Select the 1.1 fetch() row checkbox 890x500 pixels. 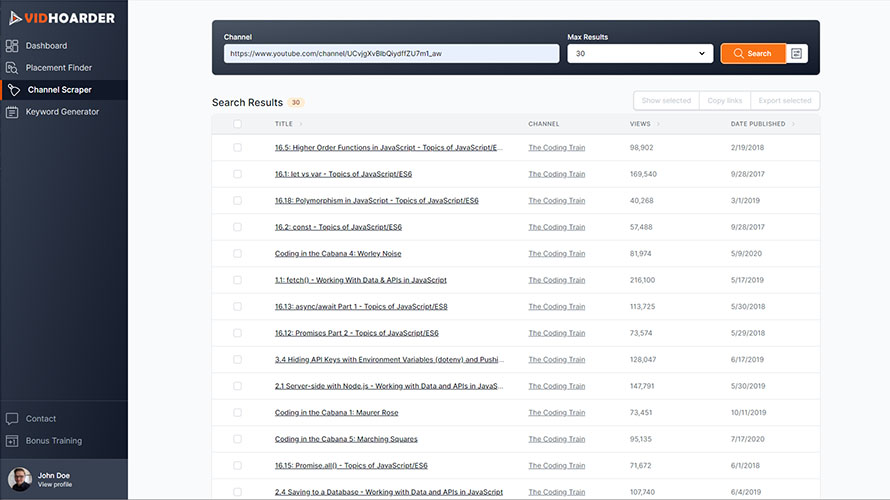pyautogui.click(x=237, y=280)
